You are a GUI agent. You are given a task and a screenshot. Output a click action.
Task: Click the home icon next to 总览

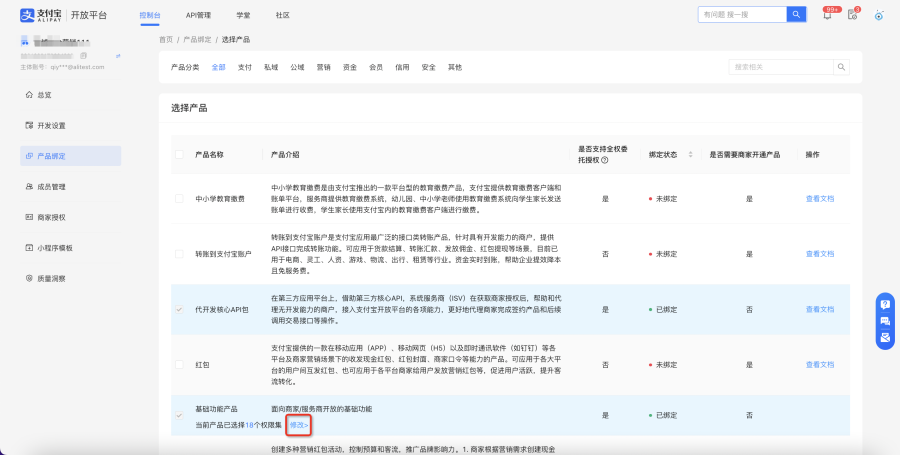(29, 95)
